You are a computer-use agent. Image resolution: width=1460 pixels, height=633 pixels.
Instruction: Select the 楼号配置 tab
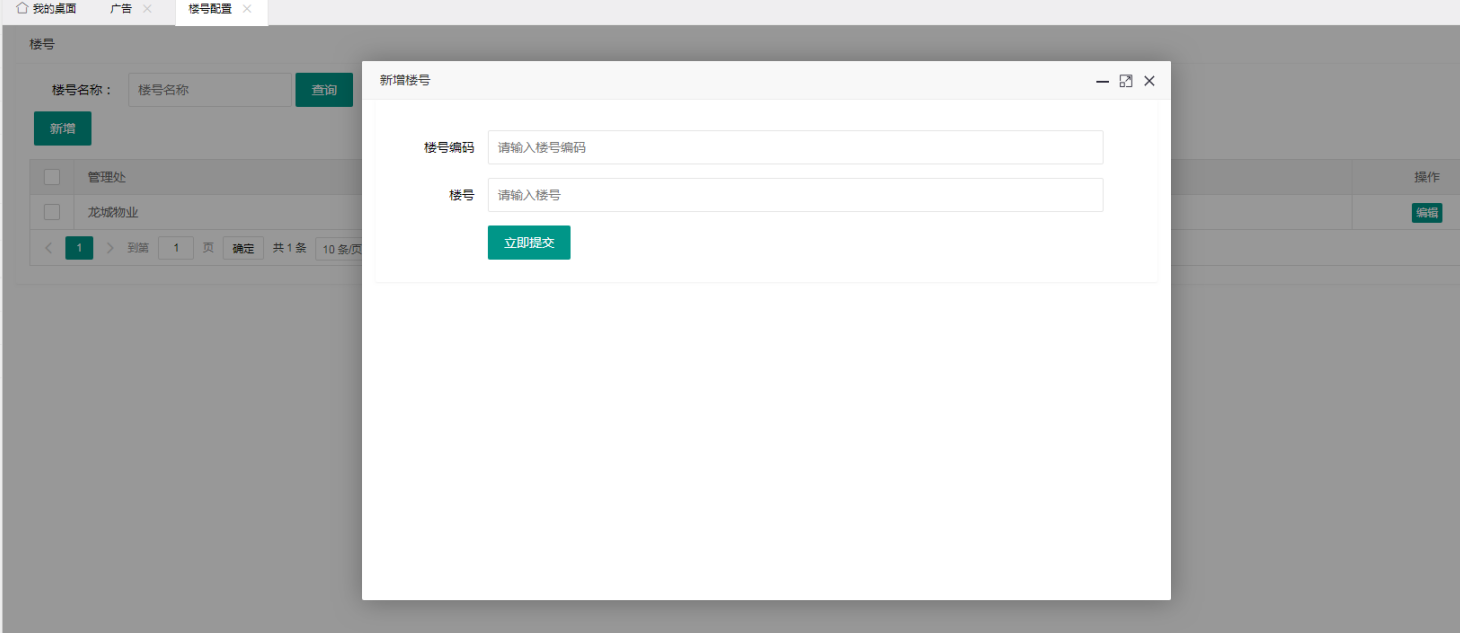click(x=210, y=9)
